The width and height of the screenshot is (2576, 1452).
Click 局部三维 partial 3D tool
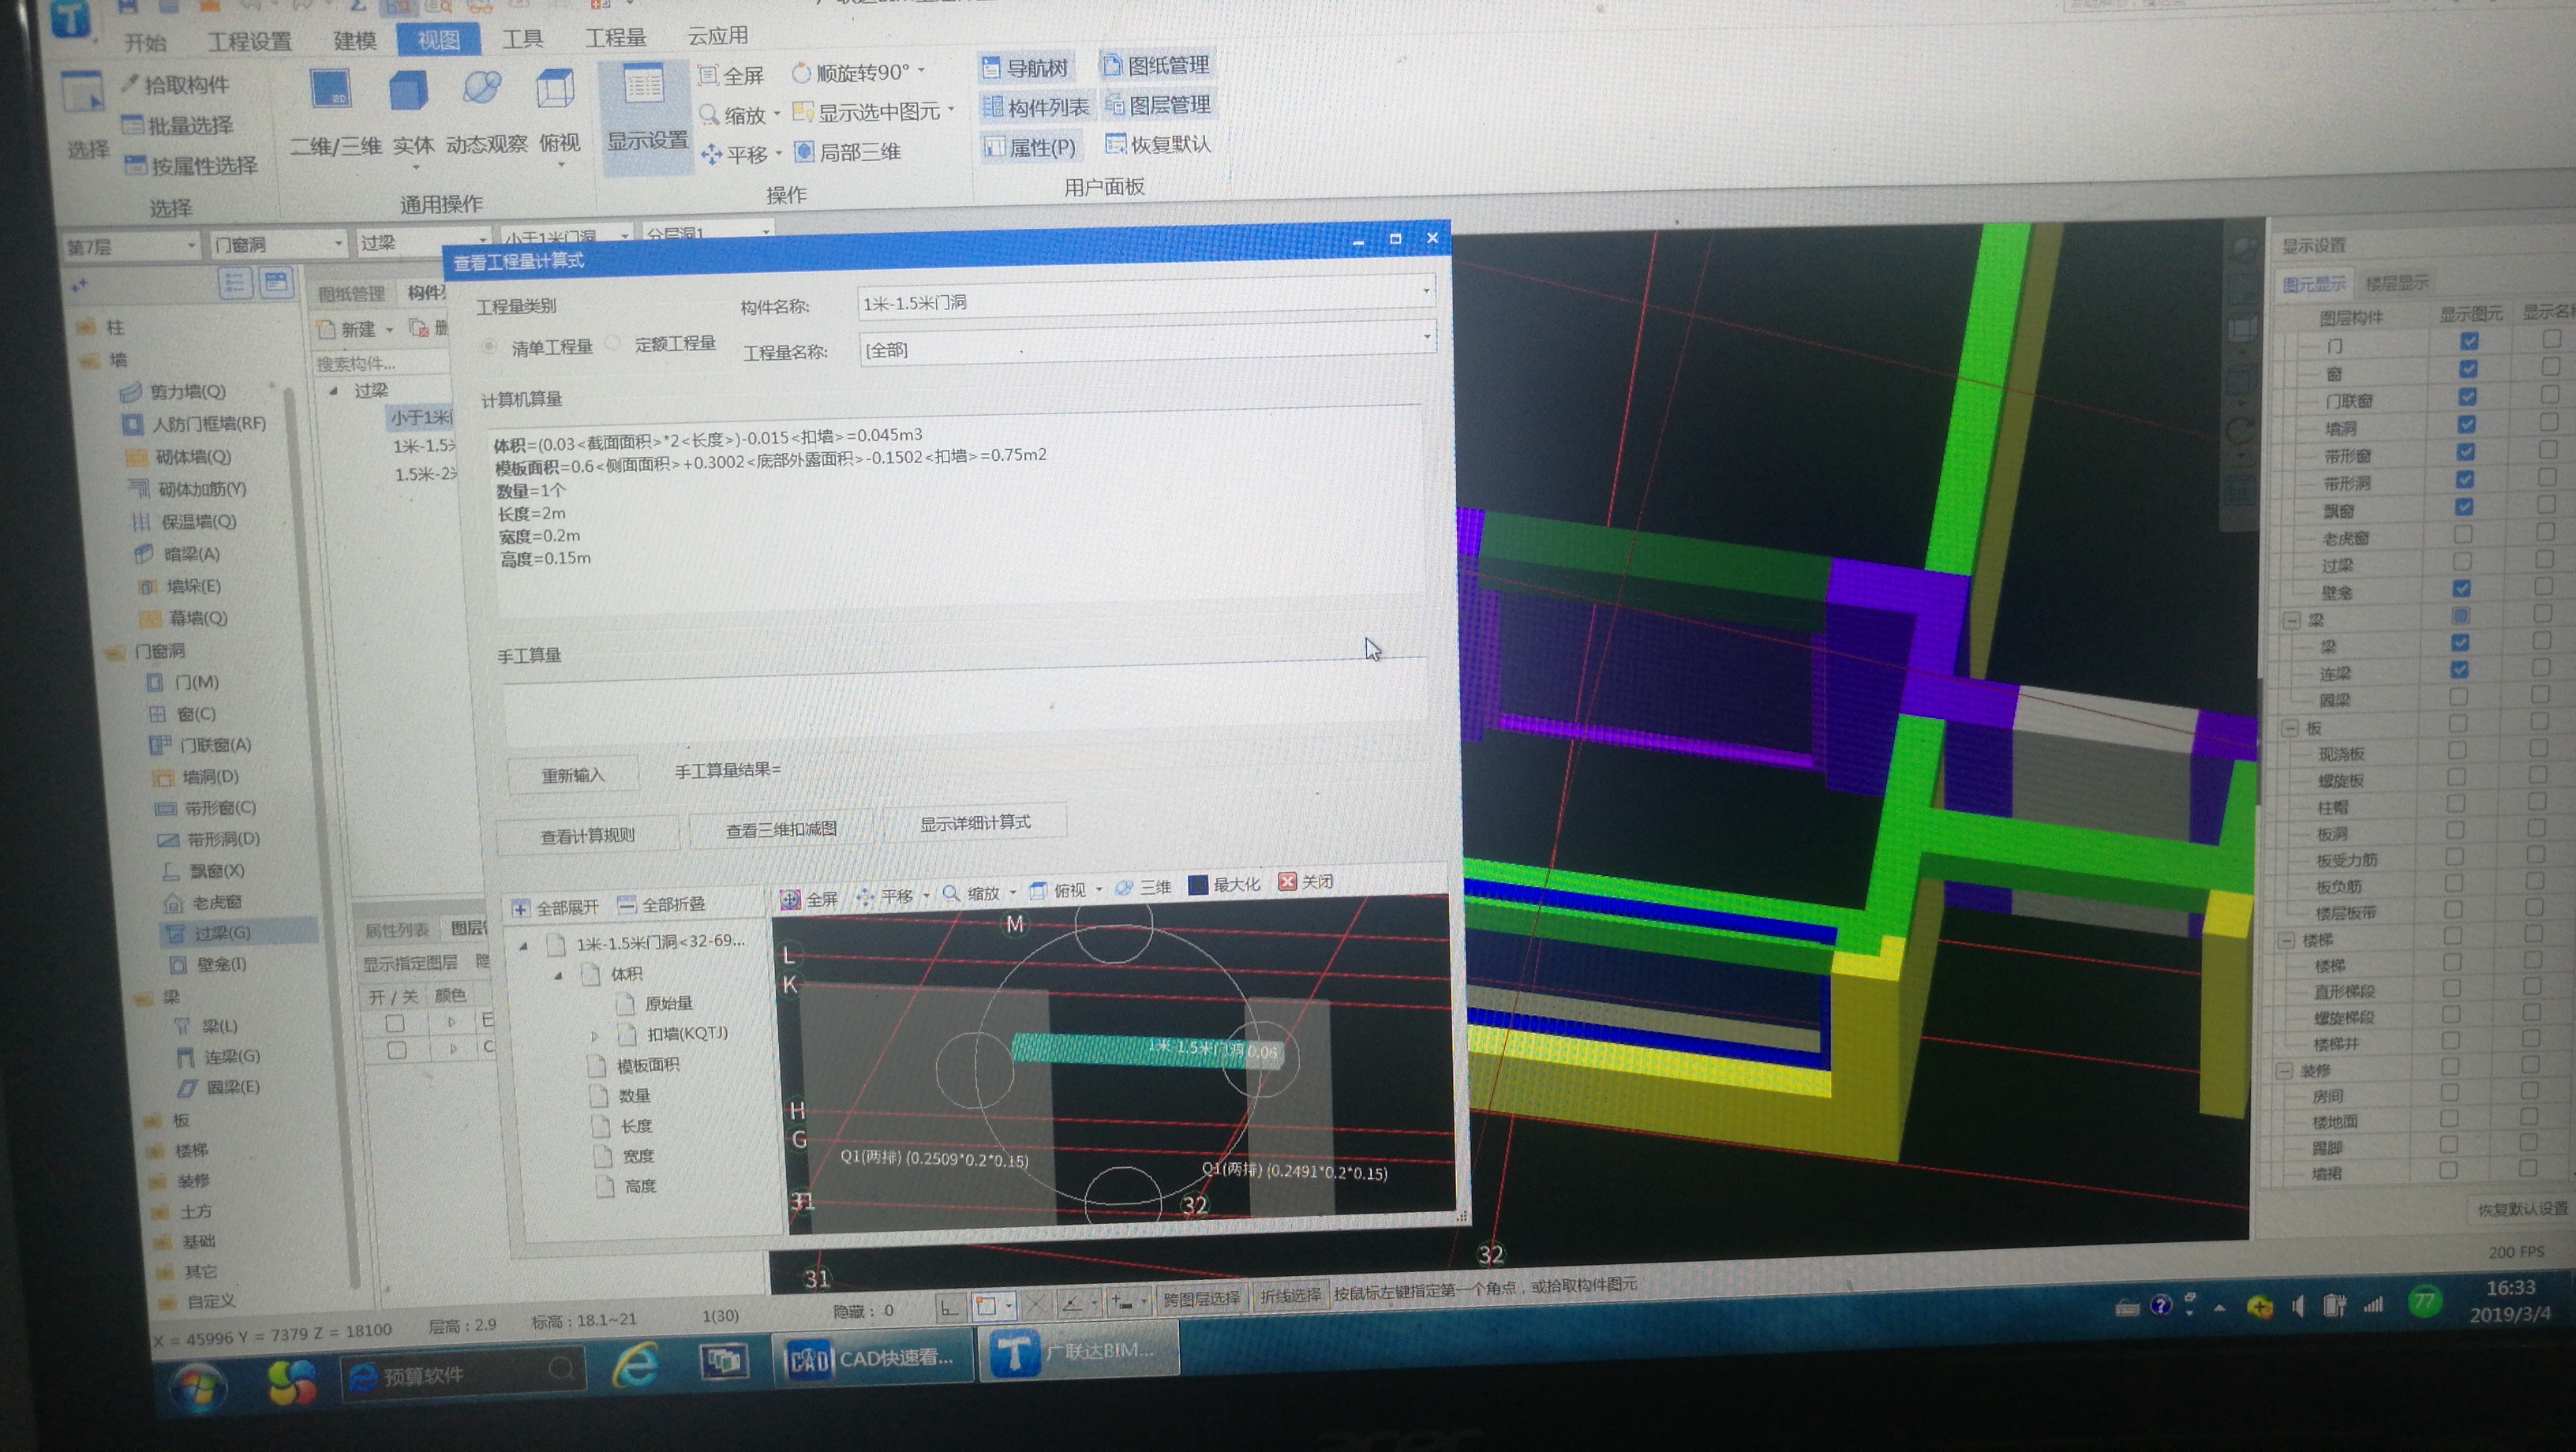848,152
